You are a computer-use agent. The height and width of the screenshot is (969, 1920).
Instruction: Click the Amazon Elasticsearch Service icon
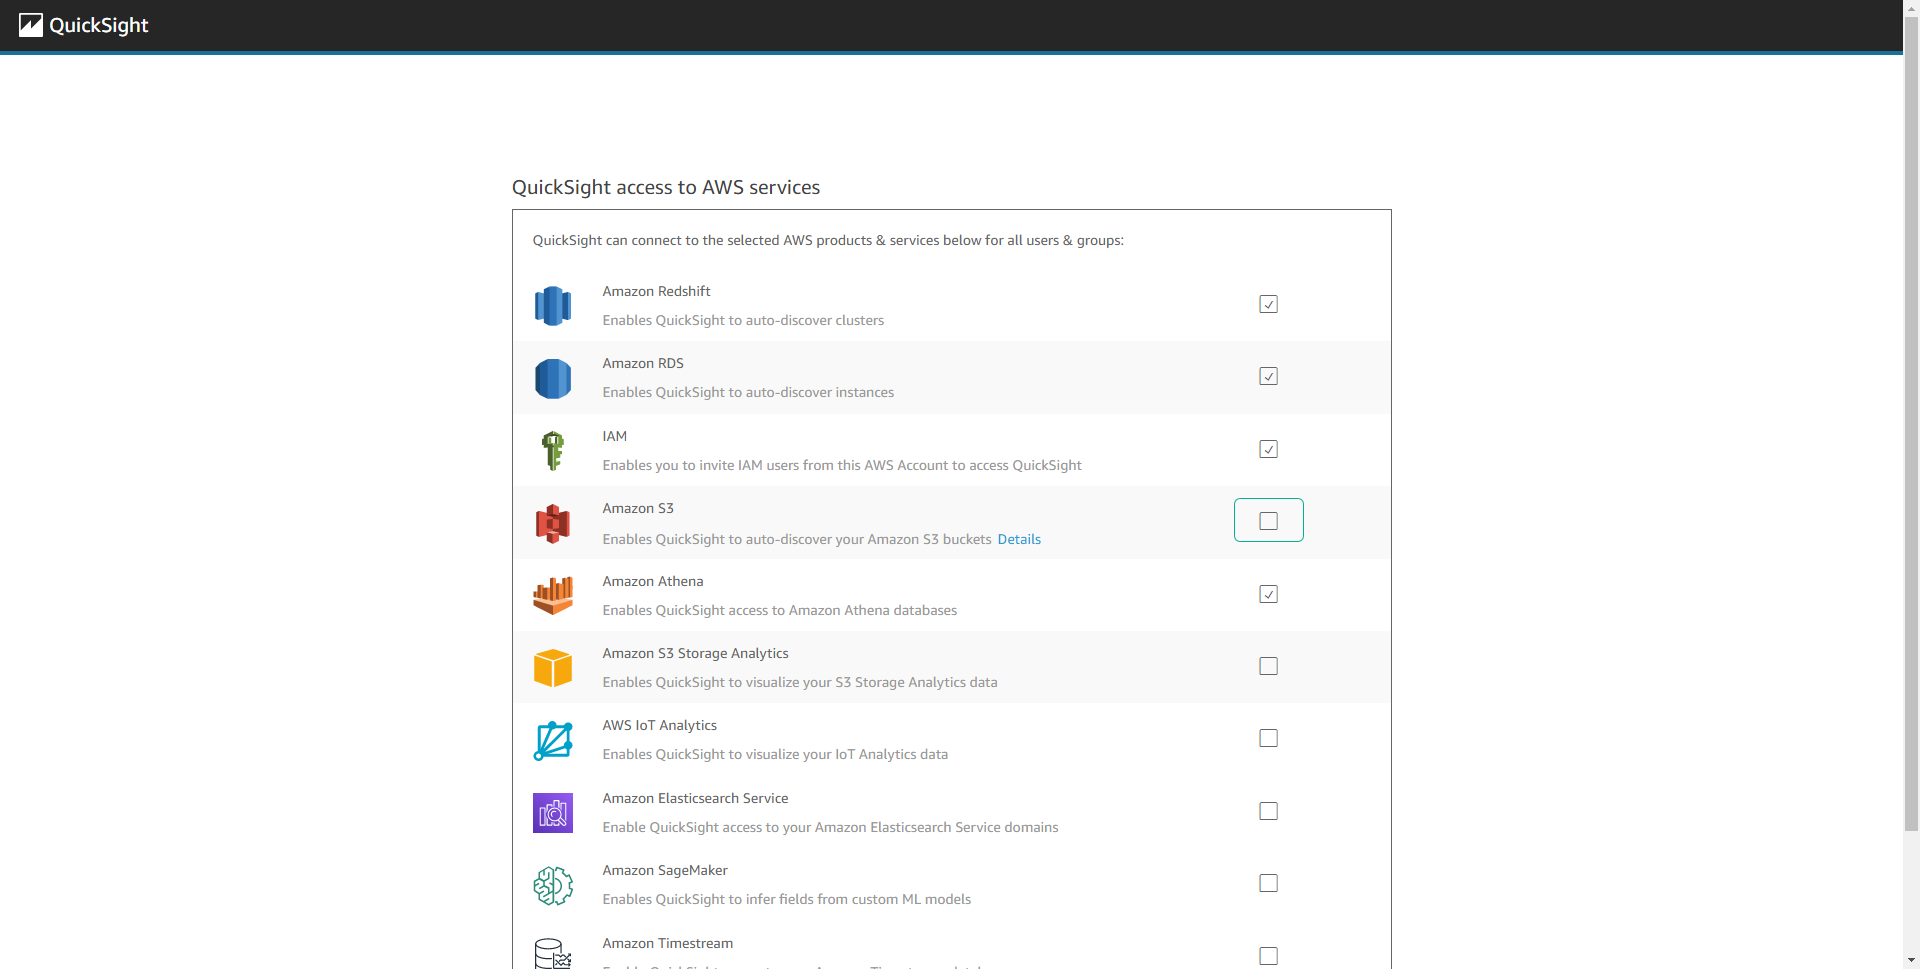(x=553, y=813)
